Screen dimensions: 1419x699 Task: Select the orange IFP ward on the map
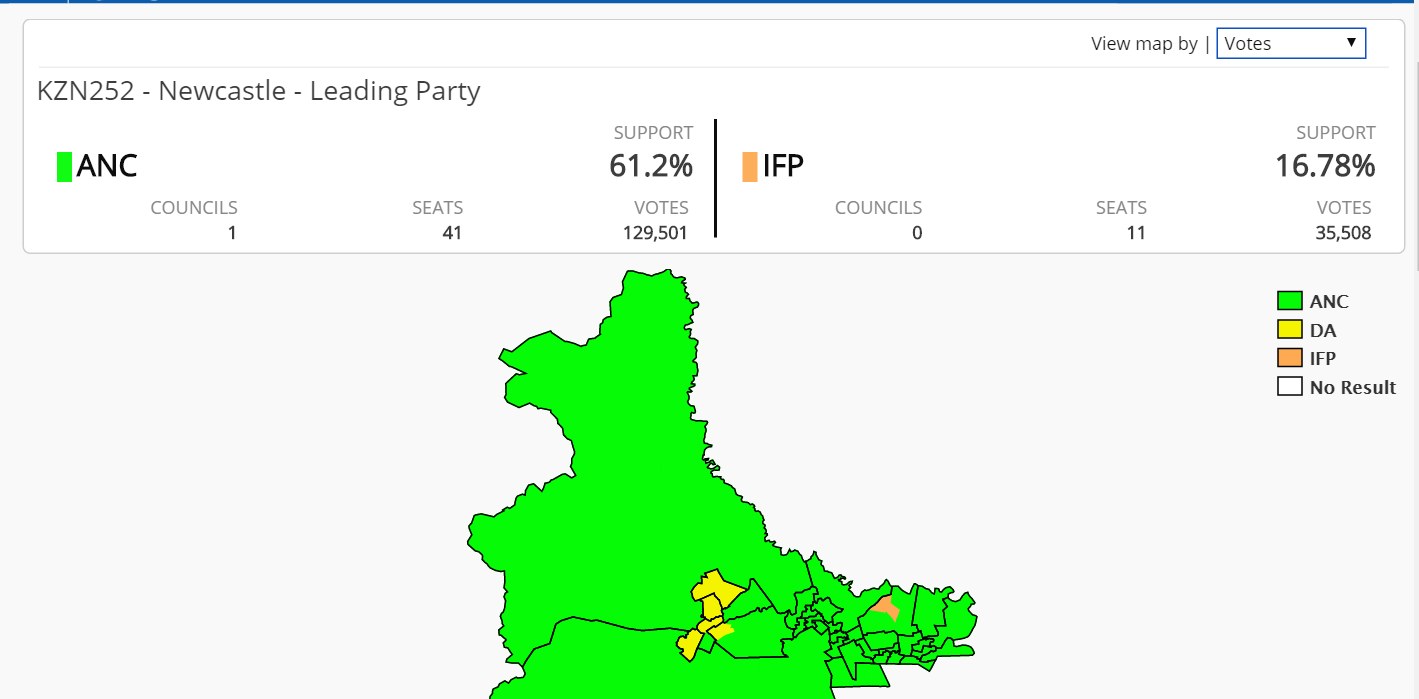coord(886,609)
